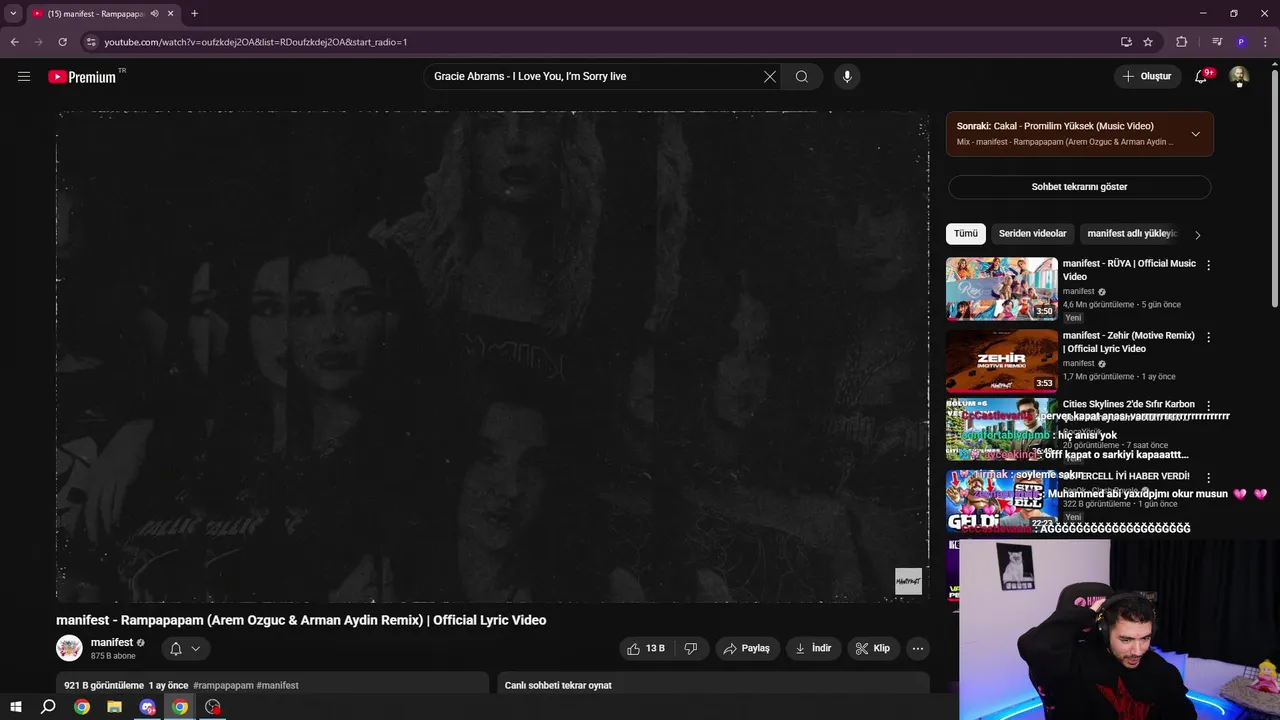Open the three-dots more actions button
Image resolution: width=1280 pixels, height=720 pixels.
click(917, 649)
